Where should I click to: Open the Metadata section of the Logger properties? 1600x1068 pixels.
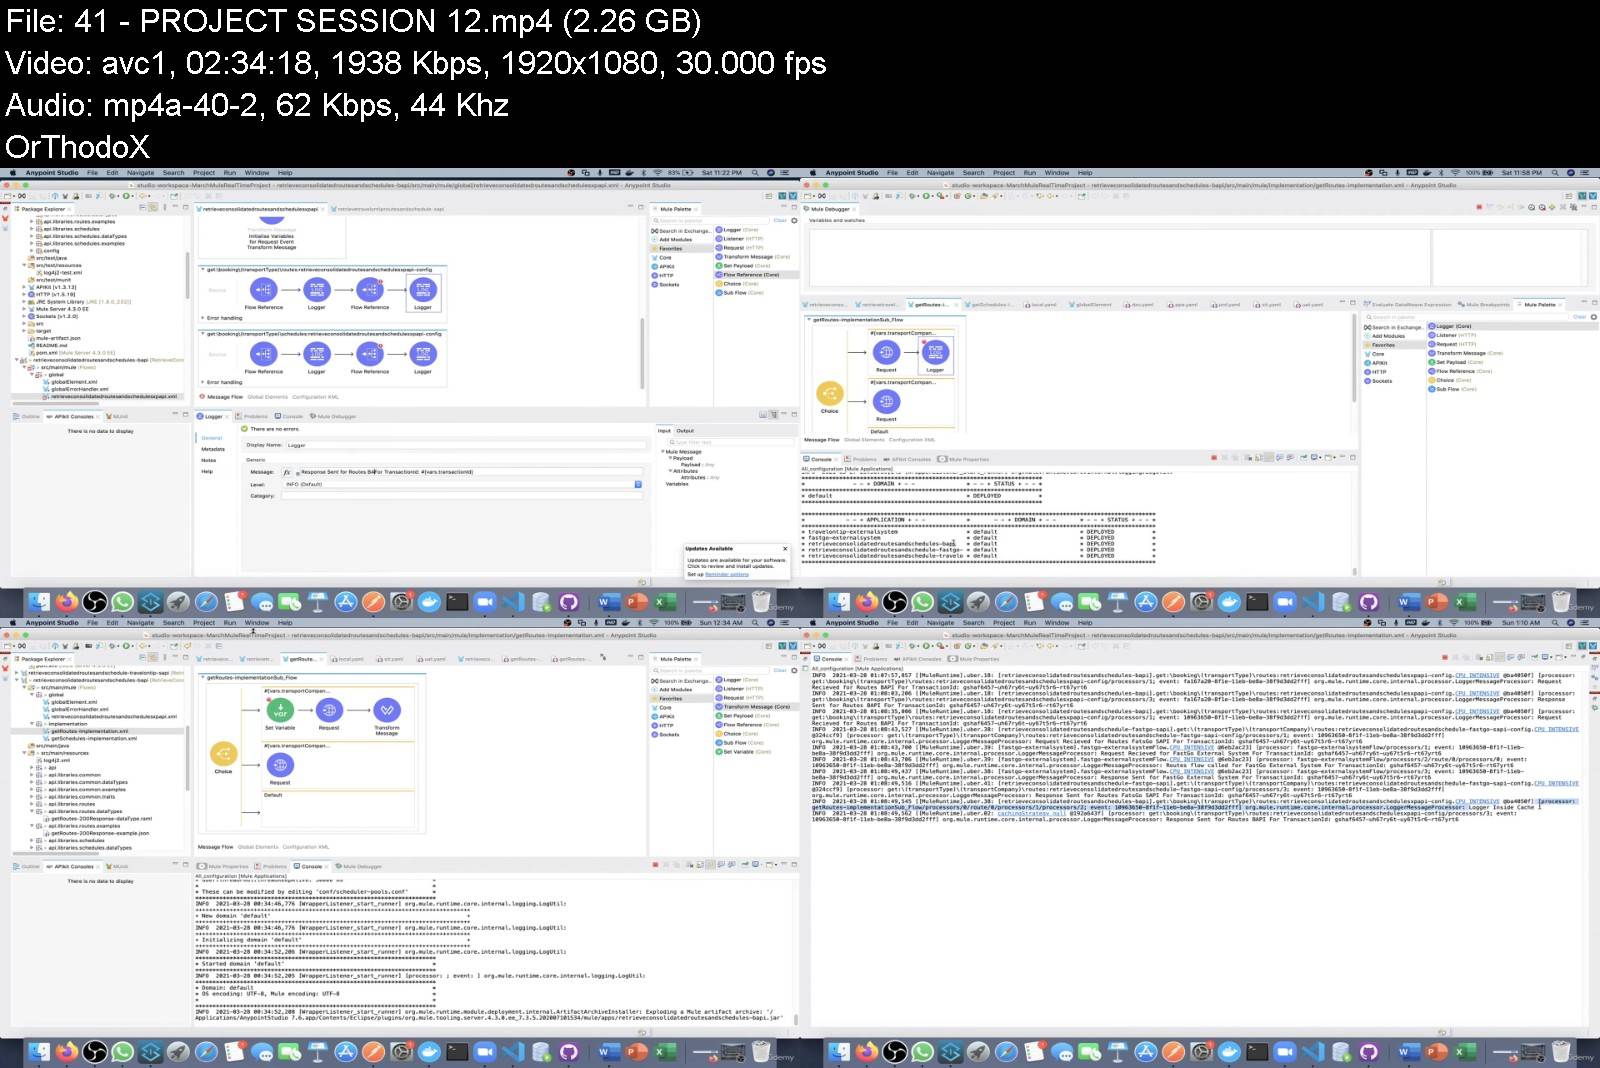point(212,449)
